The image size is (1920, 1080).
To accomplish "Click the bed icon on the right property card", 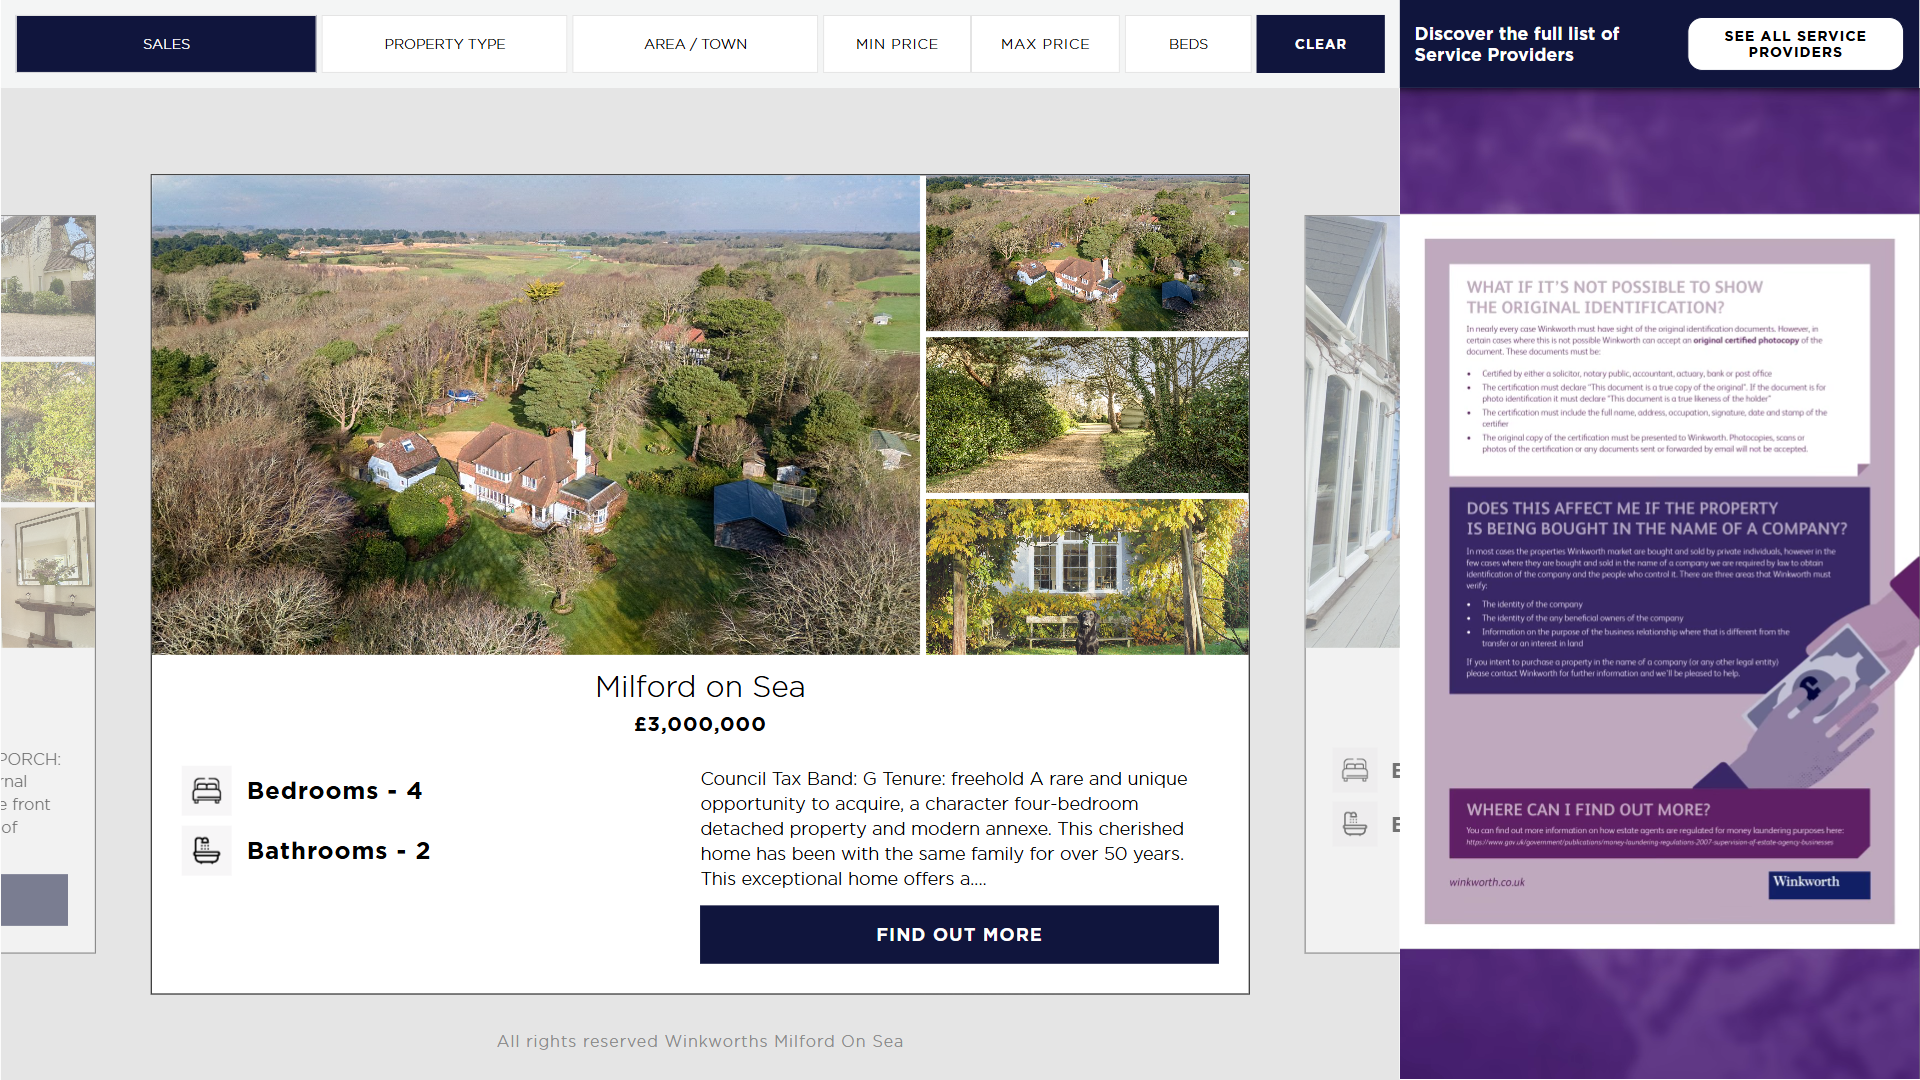I will [x=1355, y=770].
